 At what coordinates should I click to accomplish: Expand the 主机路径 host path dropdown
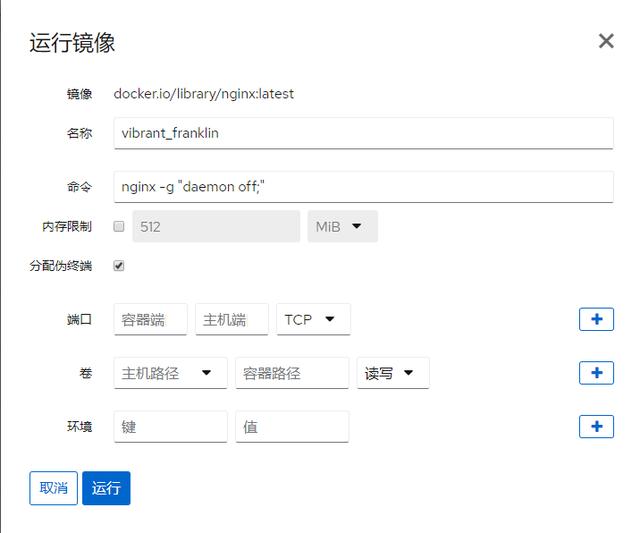(x=171, y=373)
